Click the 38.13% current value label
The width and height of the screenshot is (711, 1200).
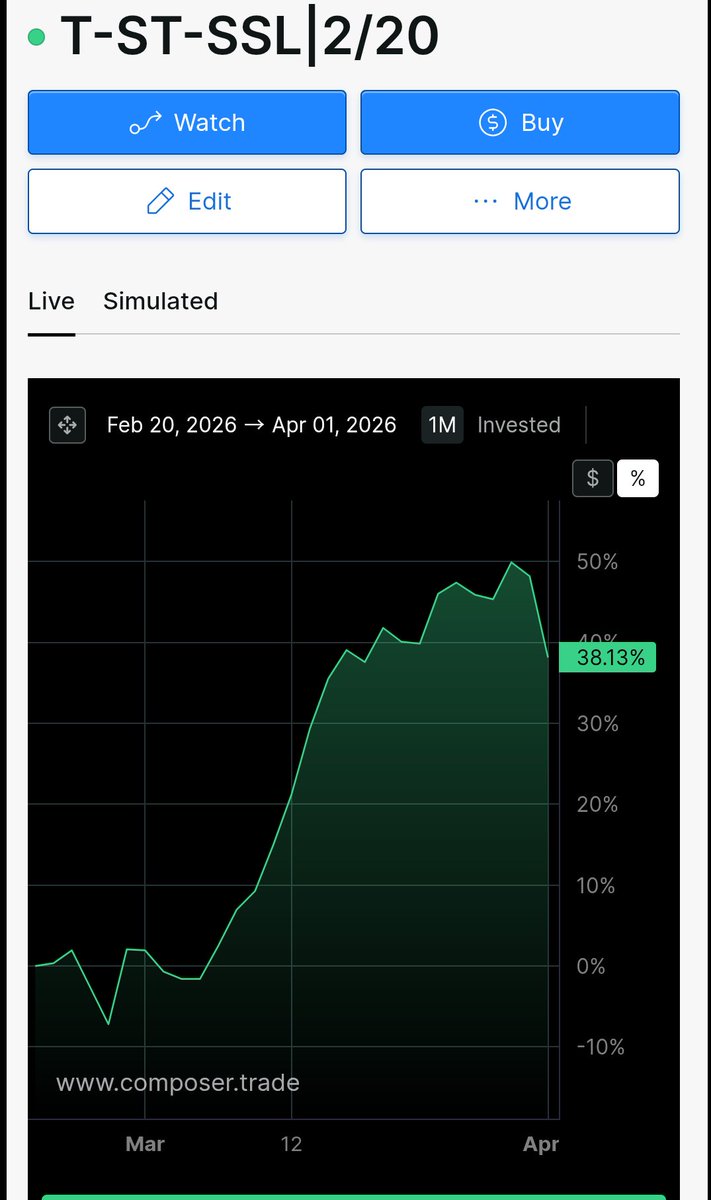point(607,657)
